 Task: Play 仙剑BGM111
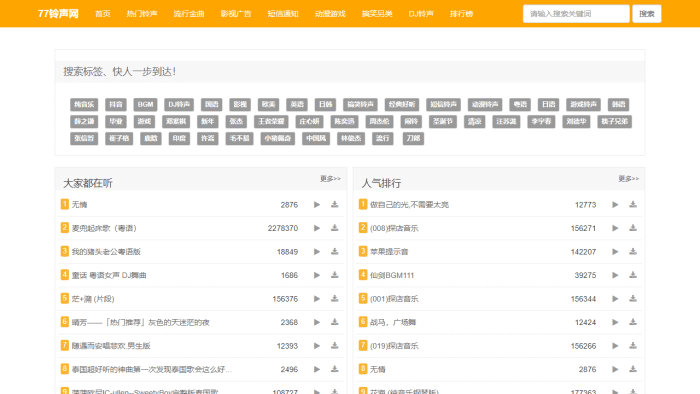[x=615, y=275]
